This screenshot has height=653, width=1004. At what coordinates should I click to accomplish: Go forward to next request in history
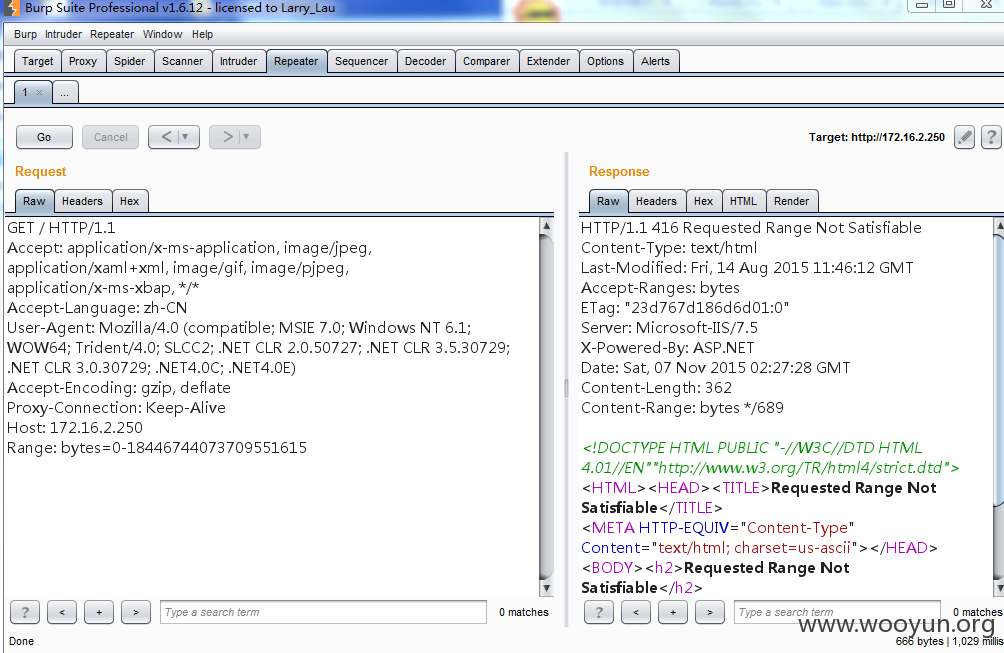click(x=227, y=137)
